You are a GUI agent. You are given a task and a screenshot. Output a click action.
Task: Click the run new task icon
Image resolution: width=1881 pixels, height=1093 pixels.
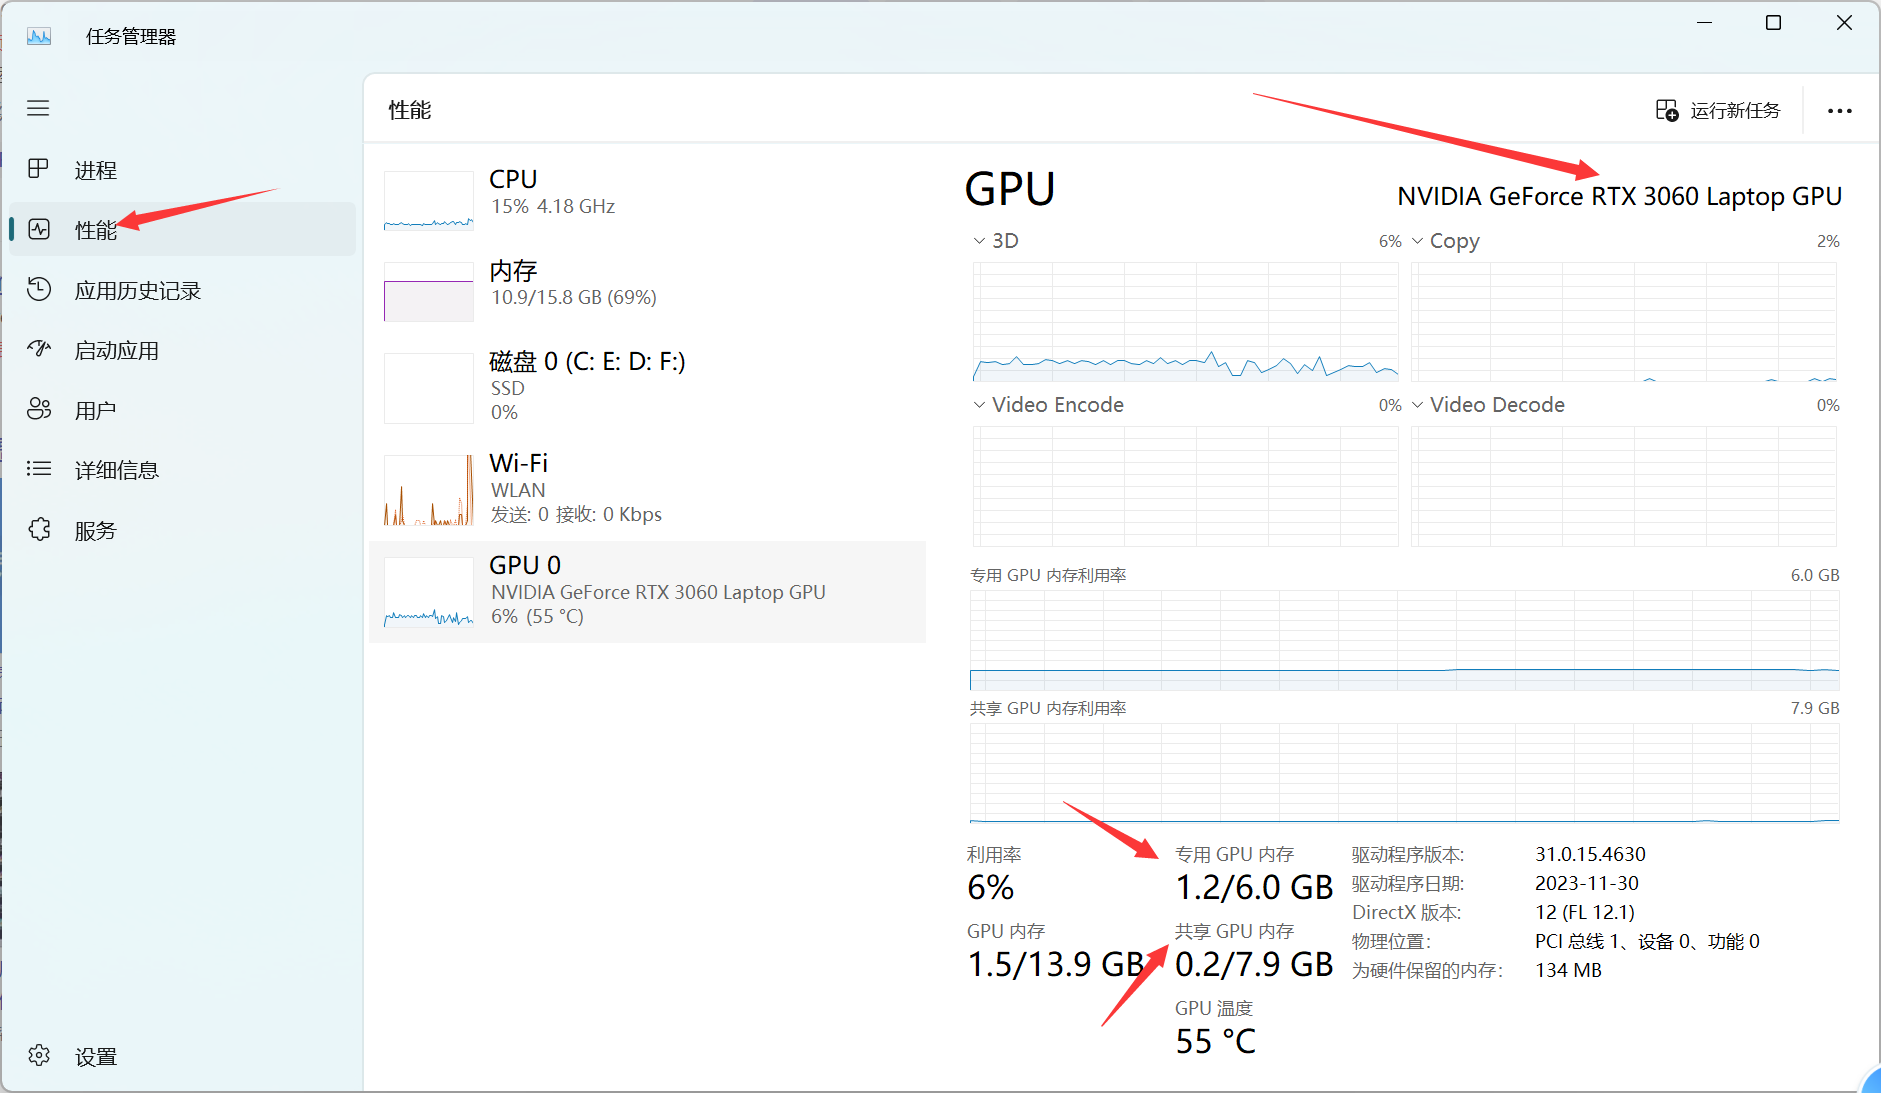[x=1667, y=110]
